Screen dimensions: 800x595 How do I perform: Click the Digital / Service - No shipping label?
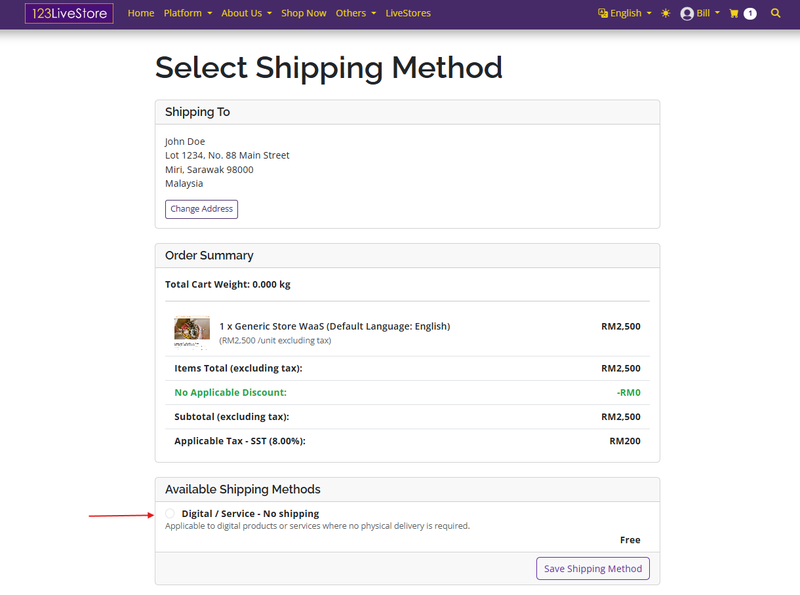click(x=250, y=514)
